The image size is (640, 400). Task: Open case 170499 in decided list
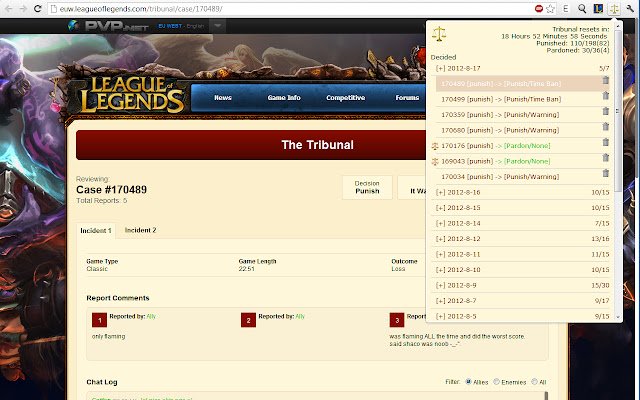(501, 99)
